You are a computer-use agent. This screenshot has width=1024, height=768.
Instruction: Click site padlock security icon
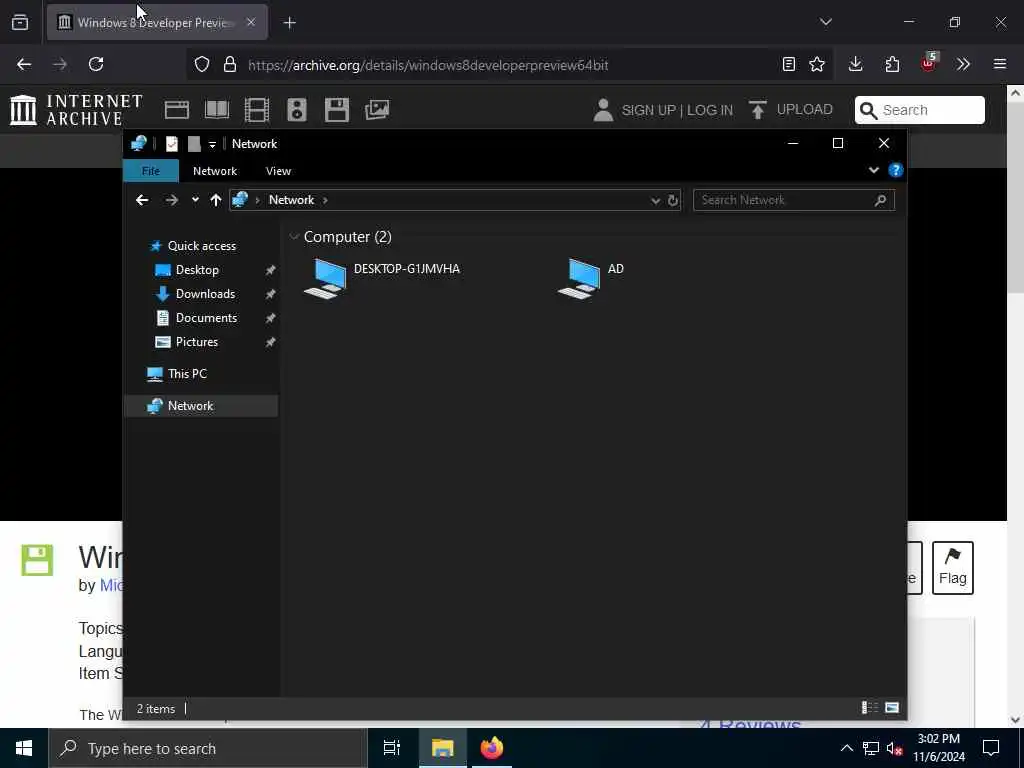[x=230, y=64]
